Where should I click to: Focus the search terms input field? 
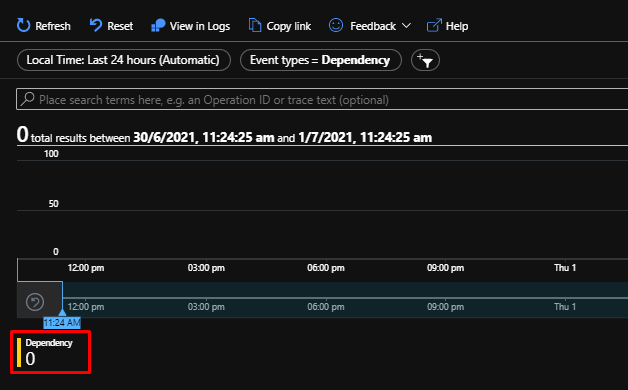point(322,99)
